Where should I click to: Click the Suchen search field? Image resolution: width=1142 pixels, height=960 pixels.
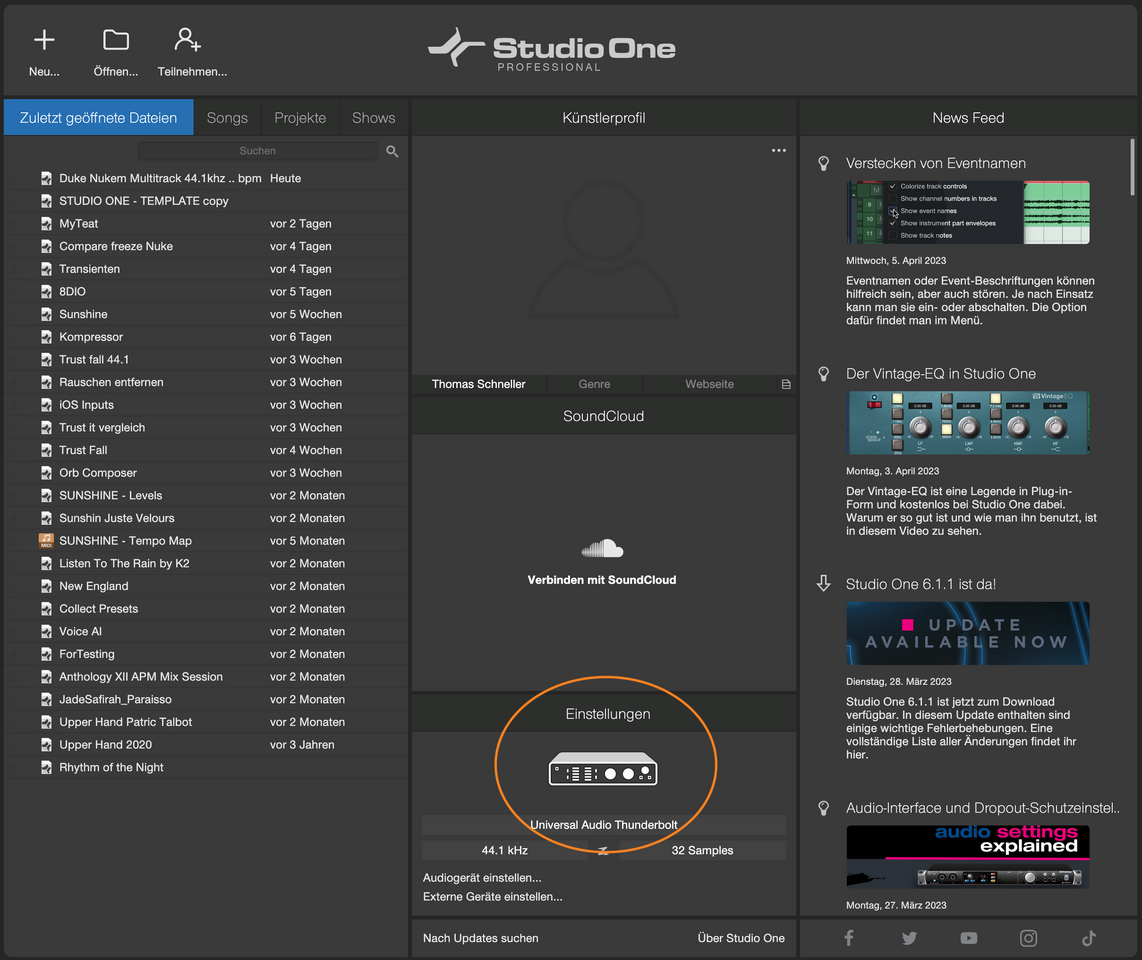tap(258, 151)
